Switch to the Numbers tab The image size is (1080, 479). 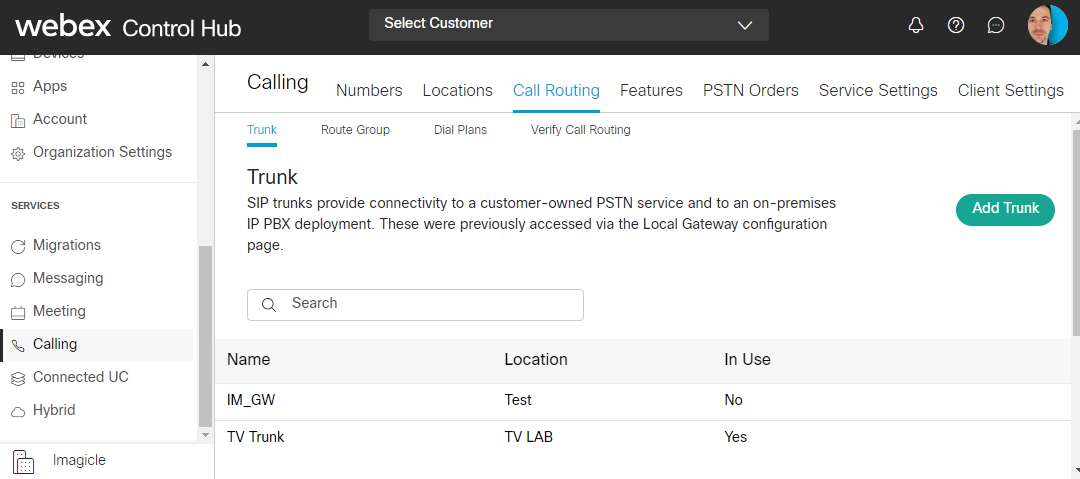point(369,91)
